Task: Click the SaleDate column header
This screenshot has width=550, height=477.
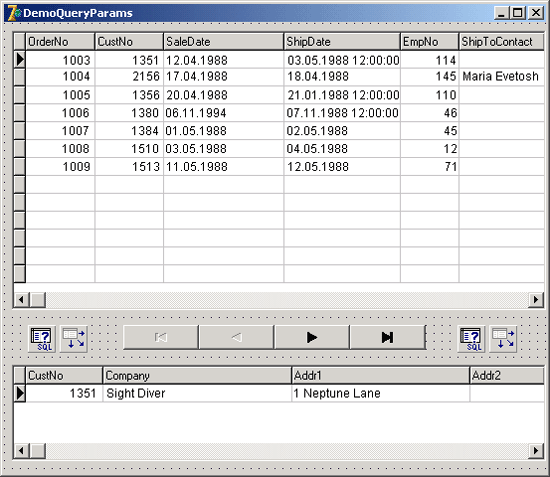Action: tap(223, 42)
